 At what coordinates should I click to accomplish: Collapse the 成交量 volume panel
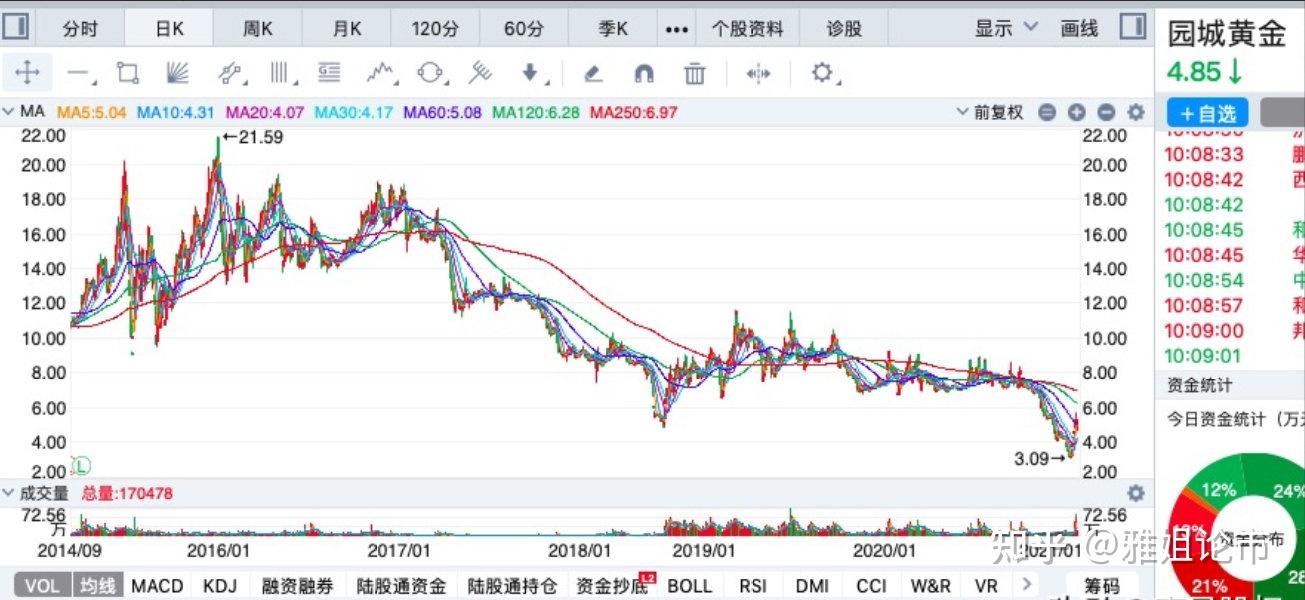pos(9,493)
